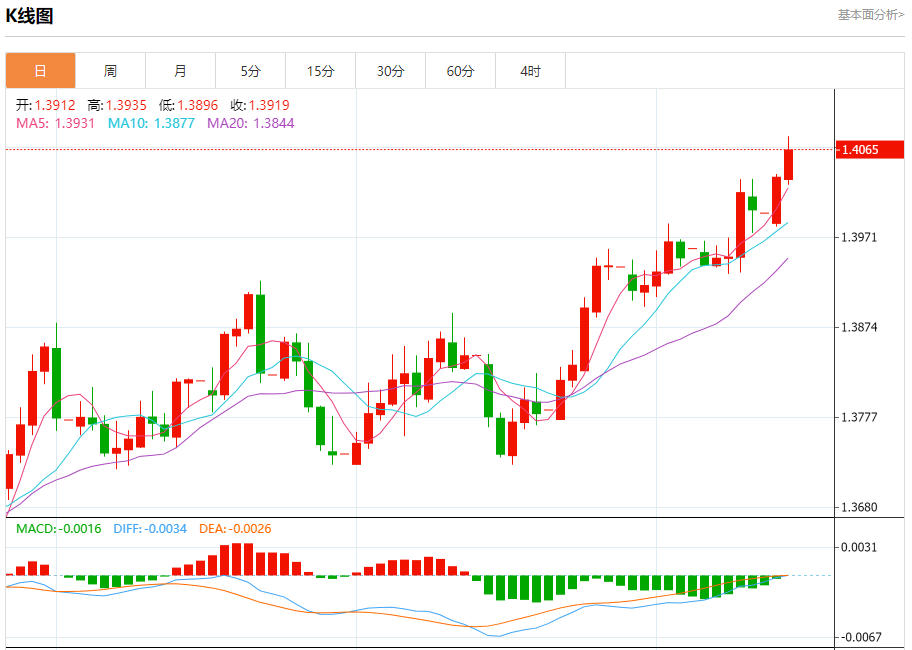Open the 月 monthly chart tab
912x650 pixels.
[x=180, y=71]
